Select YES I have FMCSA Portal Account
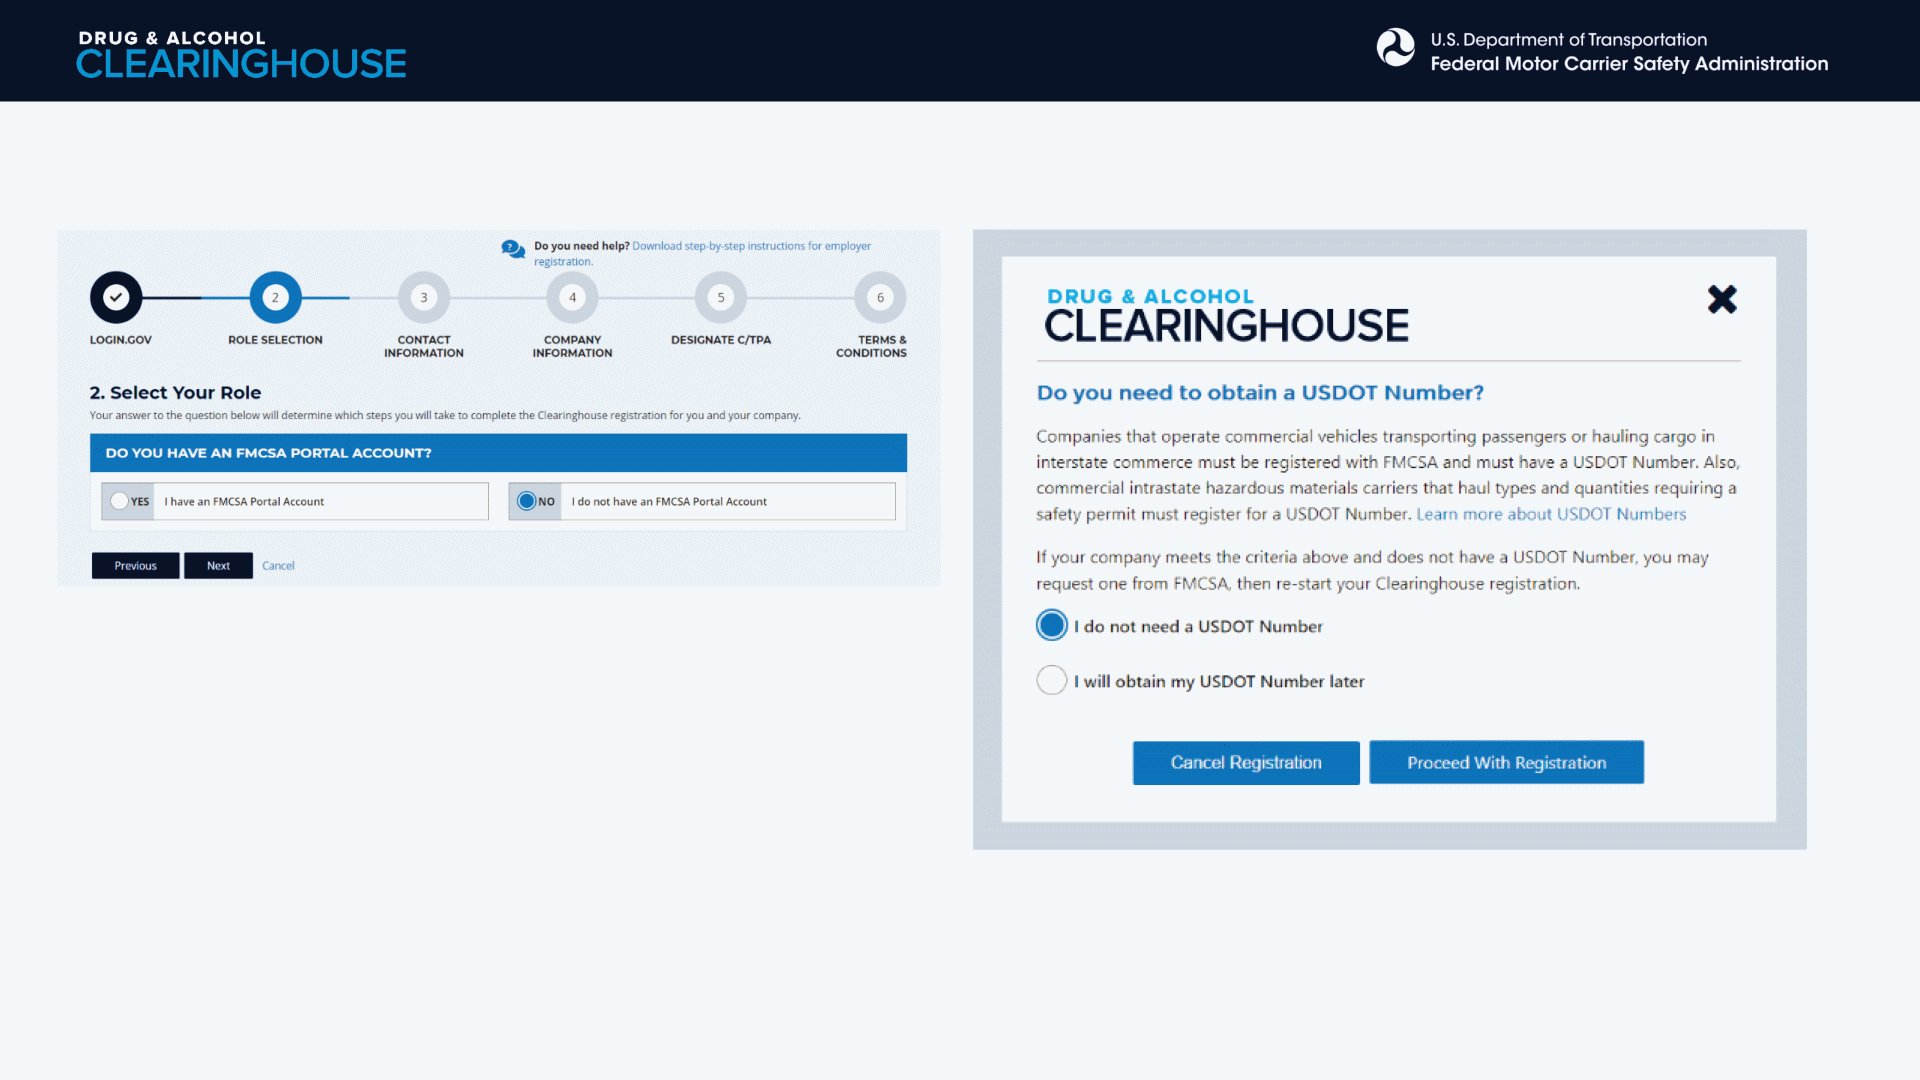The height and width of the screenshot is (1080, 1920). click(120, 501)
